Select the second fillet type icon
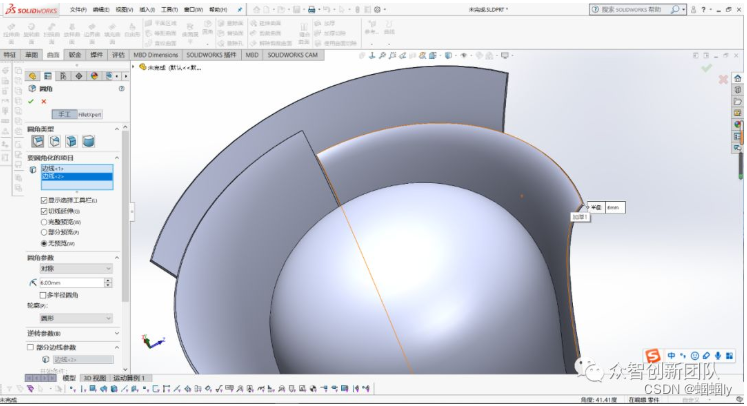This screenshot has height=406, width=747. pyautogui.click(x=53, y=142)
